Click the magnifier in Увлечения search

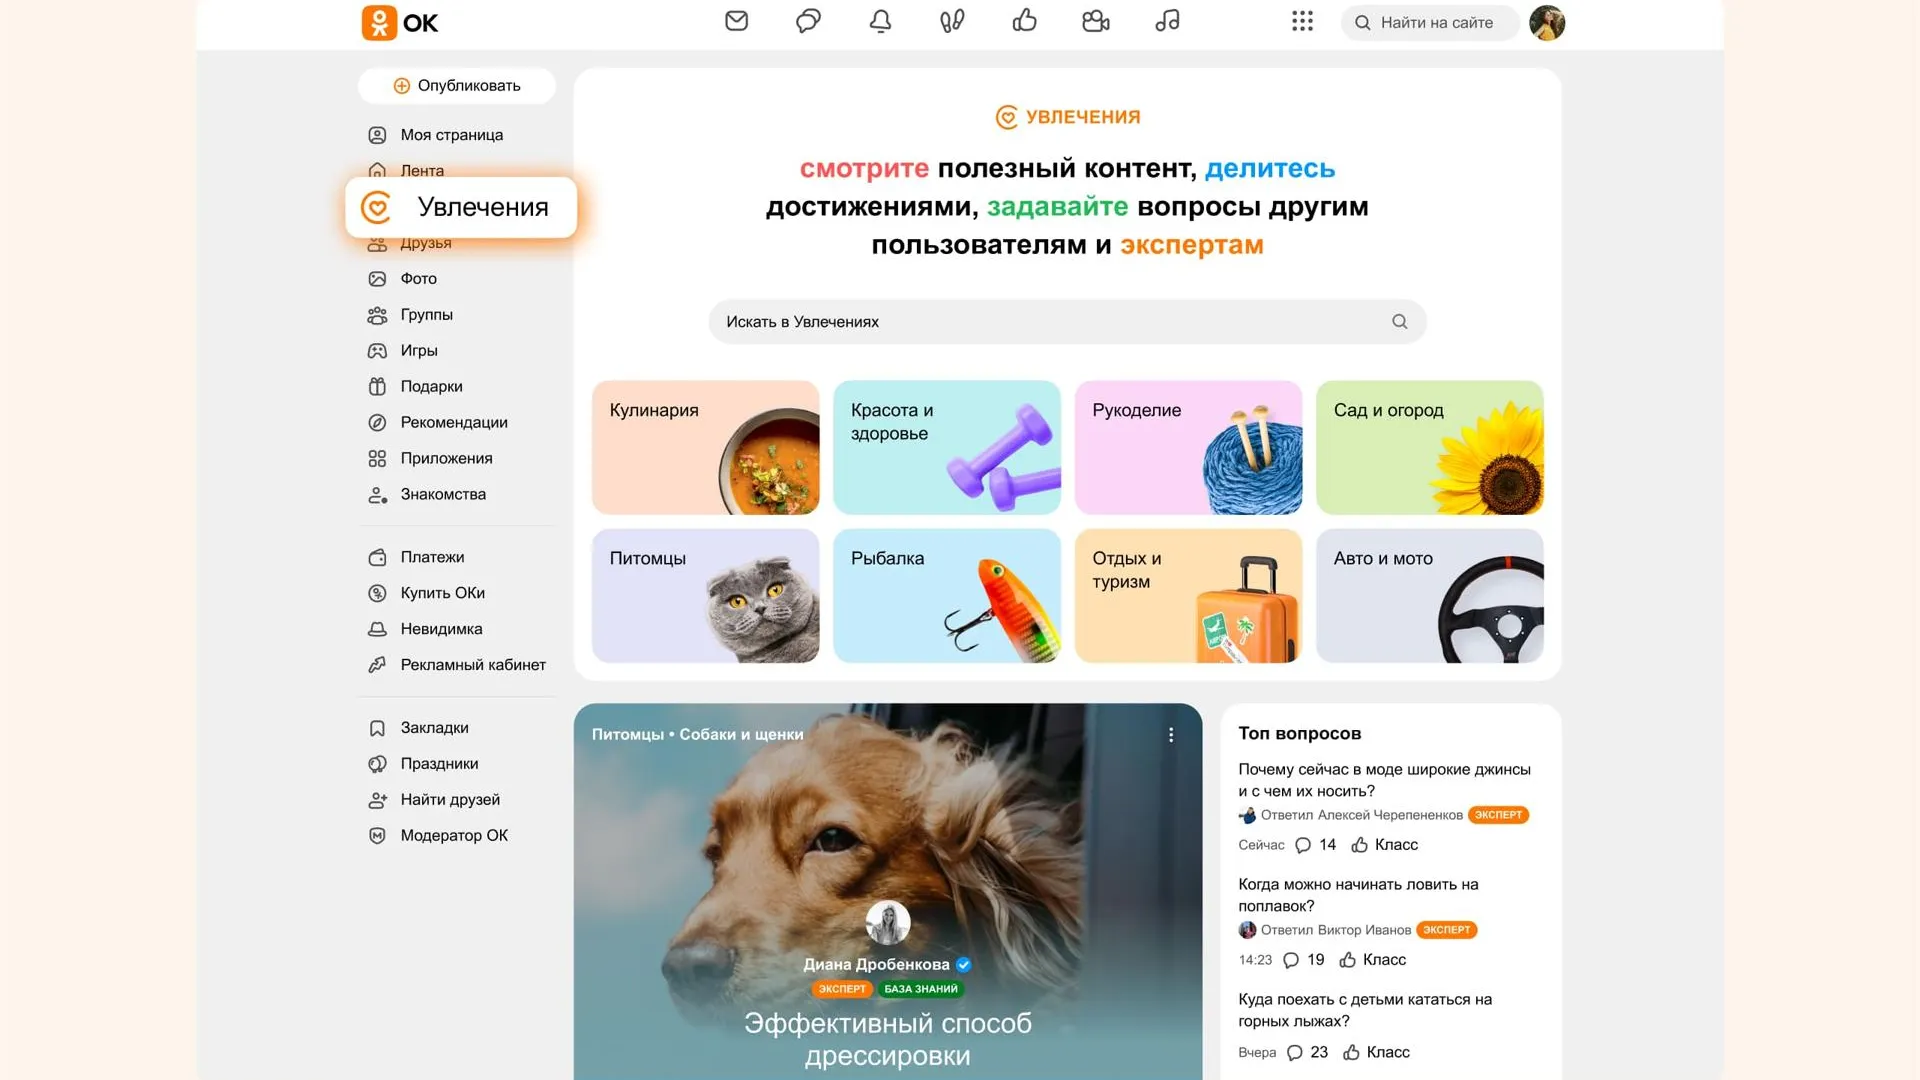pyautogui.click(x=1399, y=322)
